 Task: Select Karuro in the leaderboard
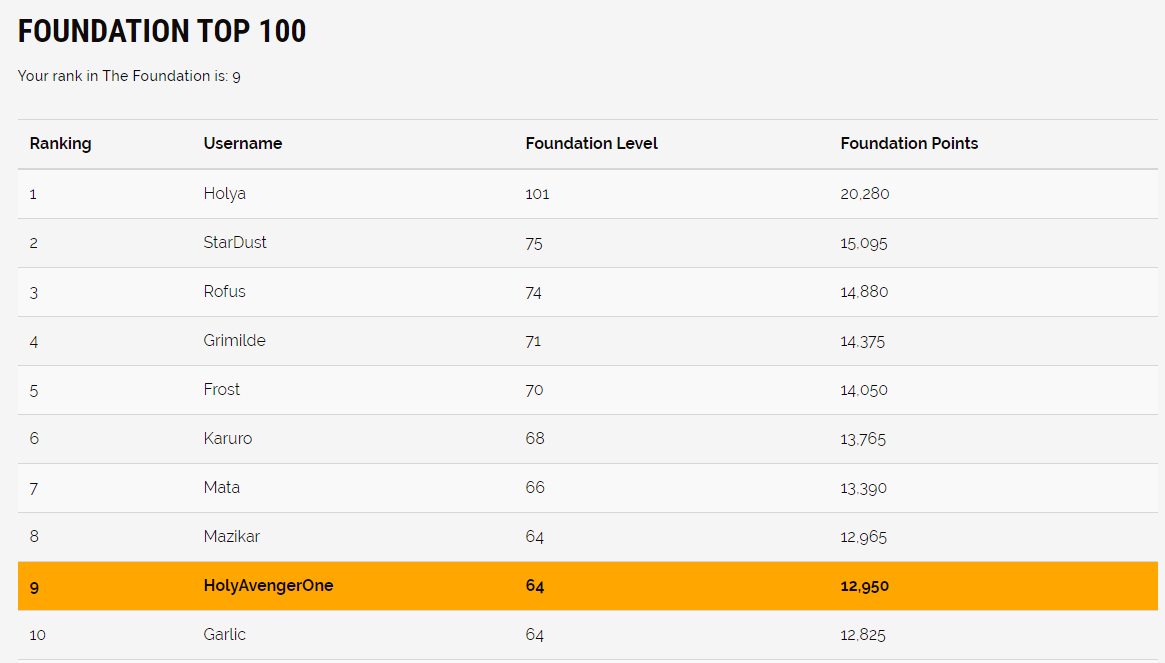(228, 439)
